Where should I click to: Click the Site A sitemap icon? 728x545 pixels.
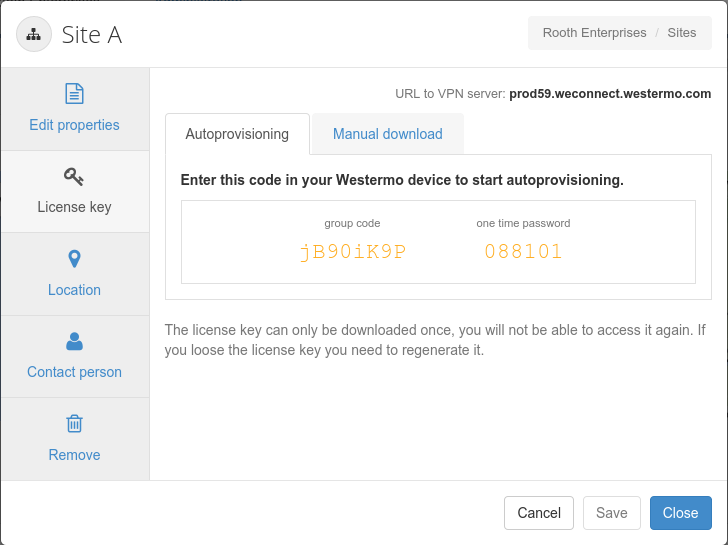click(x=34, y=34)
